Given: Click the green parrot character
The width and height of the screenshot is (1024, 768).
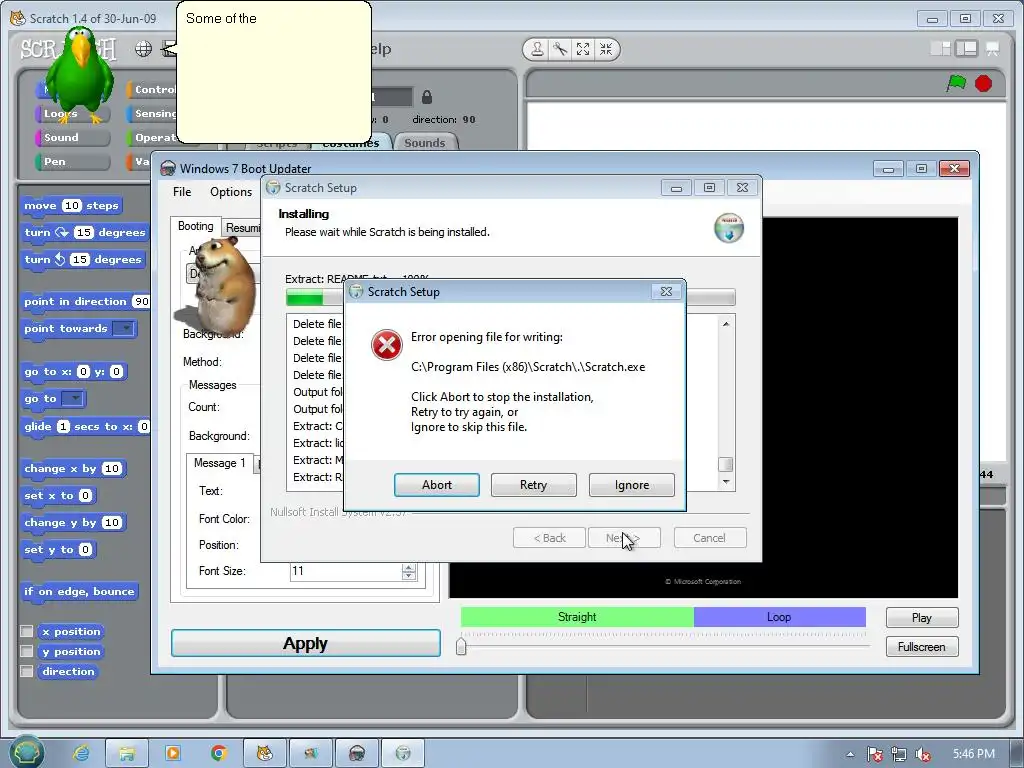Looking at the screenshot, I should (x=80, y=75).
